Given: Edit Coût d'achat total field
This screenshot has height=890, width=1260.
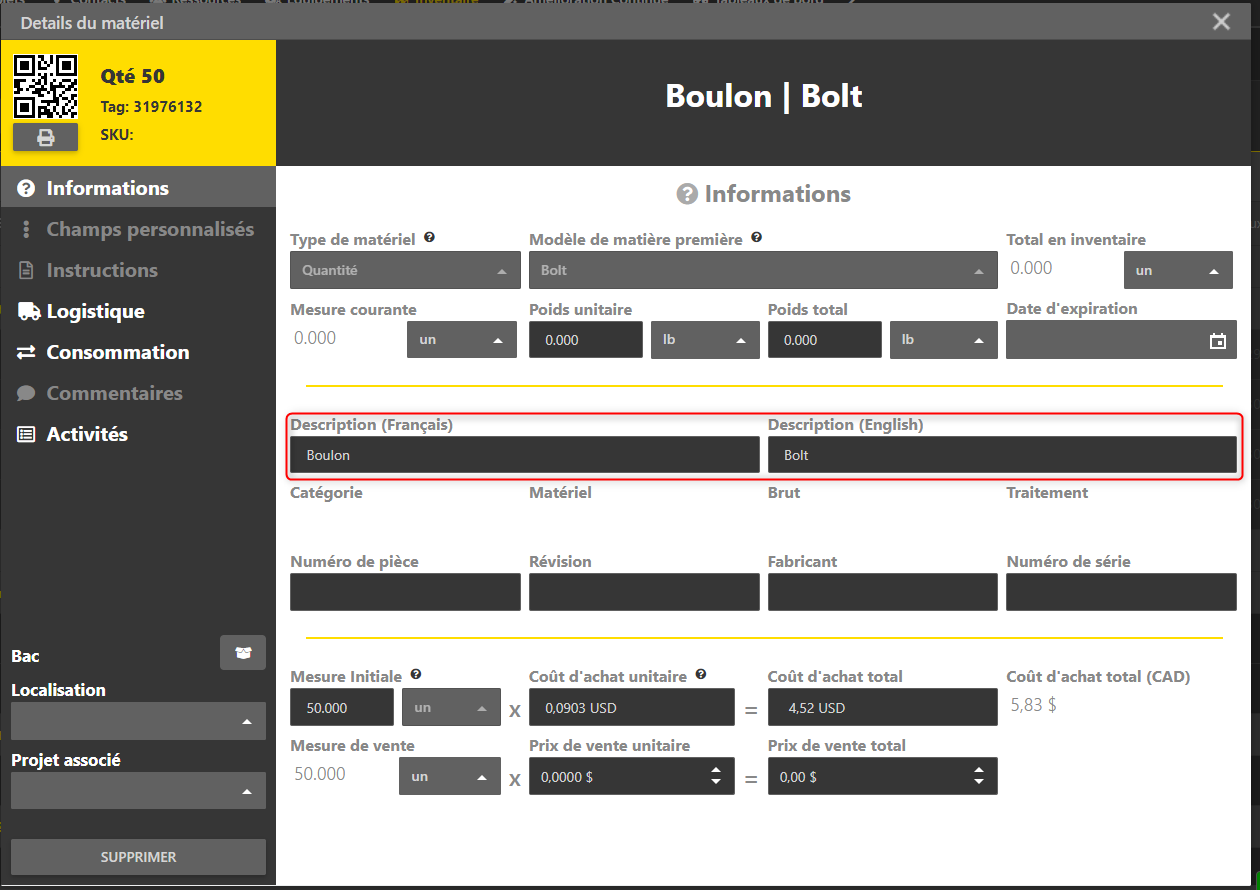Looking at the screenshot, I should [883, 707].
